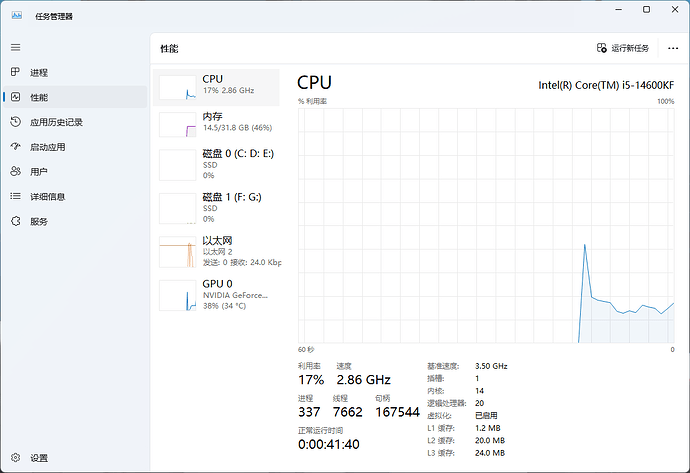Screen dimensions: 690x473
Task: Click the 2.86 GHz speed value
Action: [x=363, y=380]
